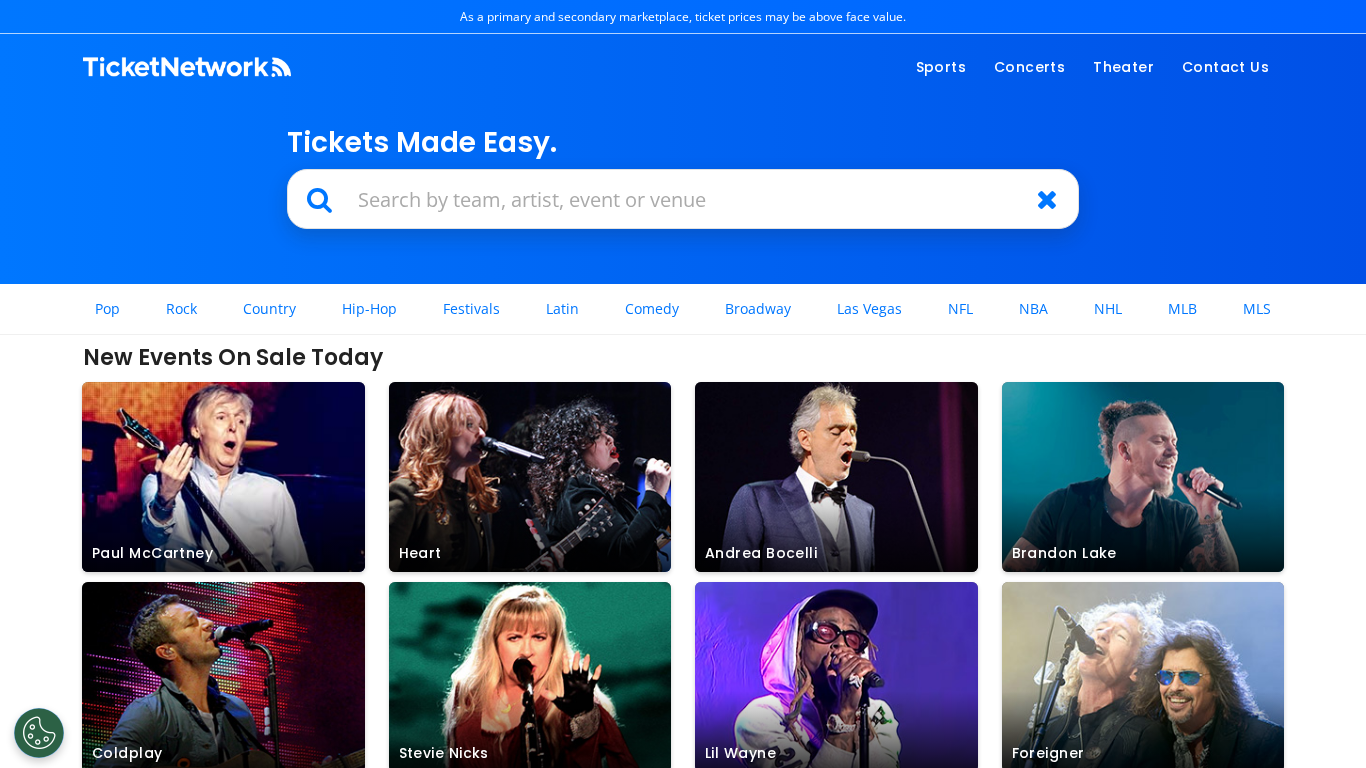Clear the search field using the X icon

pos(1046,199)
